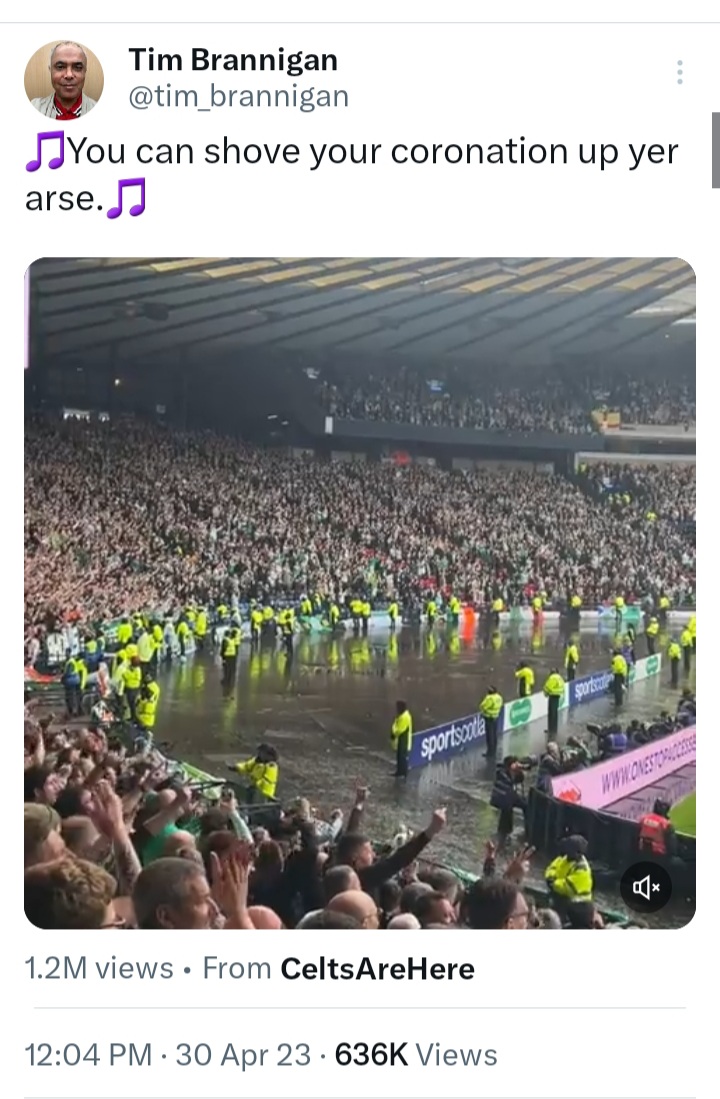The height and width of the screenshot is (1099, 720).
Task: Click the music note emoji after arse.
Action: pyautogui.click(x=126, y=198)
